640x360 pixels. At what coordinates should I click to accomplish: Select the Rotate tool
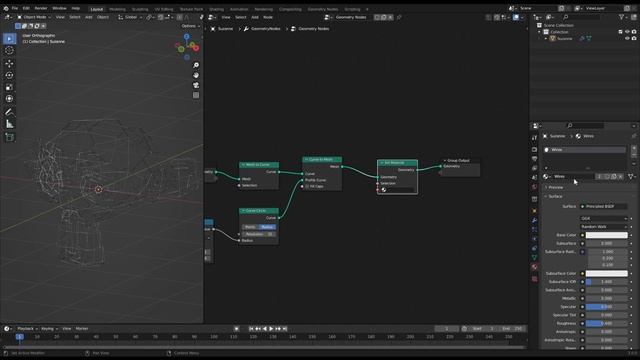click(x=9, y=76)
